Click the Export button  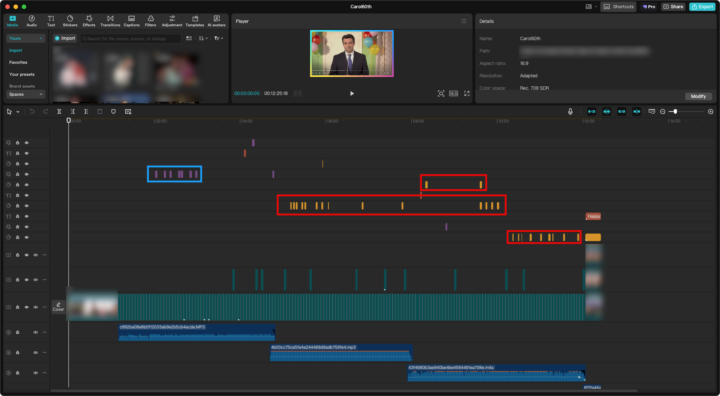[702, 7]
